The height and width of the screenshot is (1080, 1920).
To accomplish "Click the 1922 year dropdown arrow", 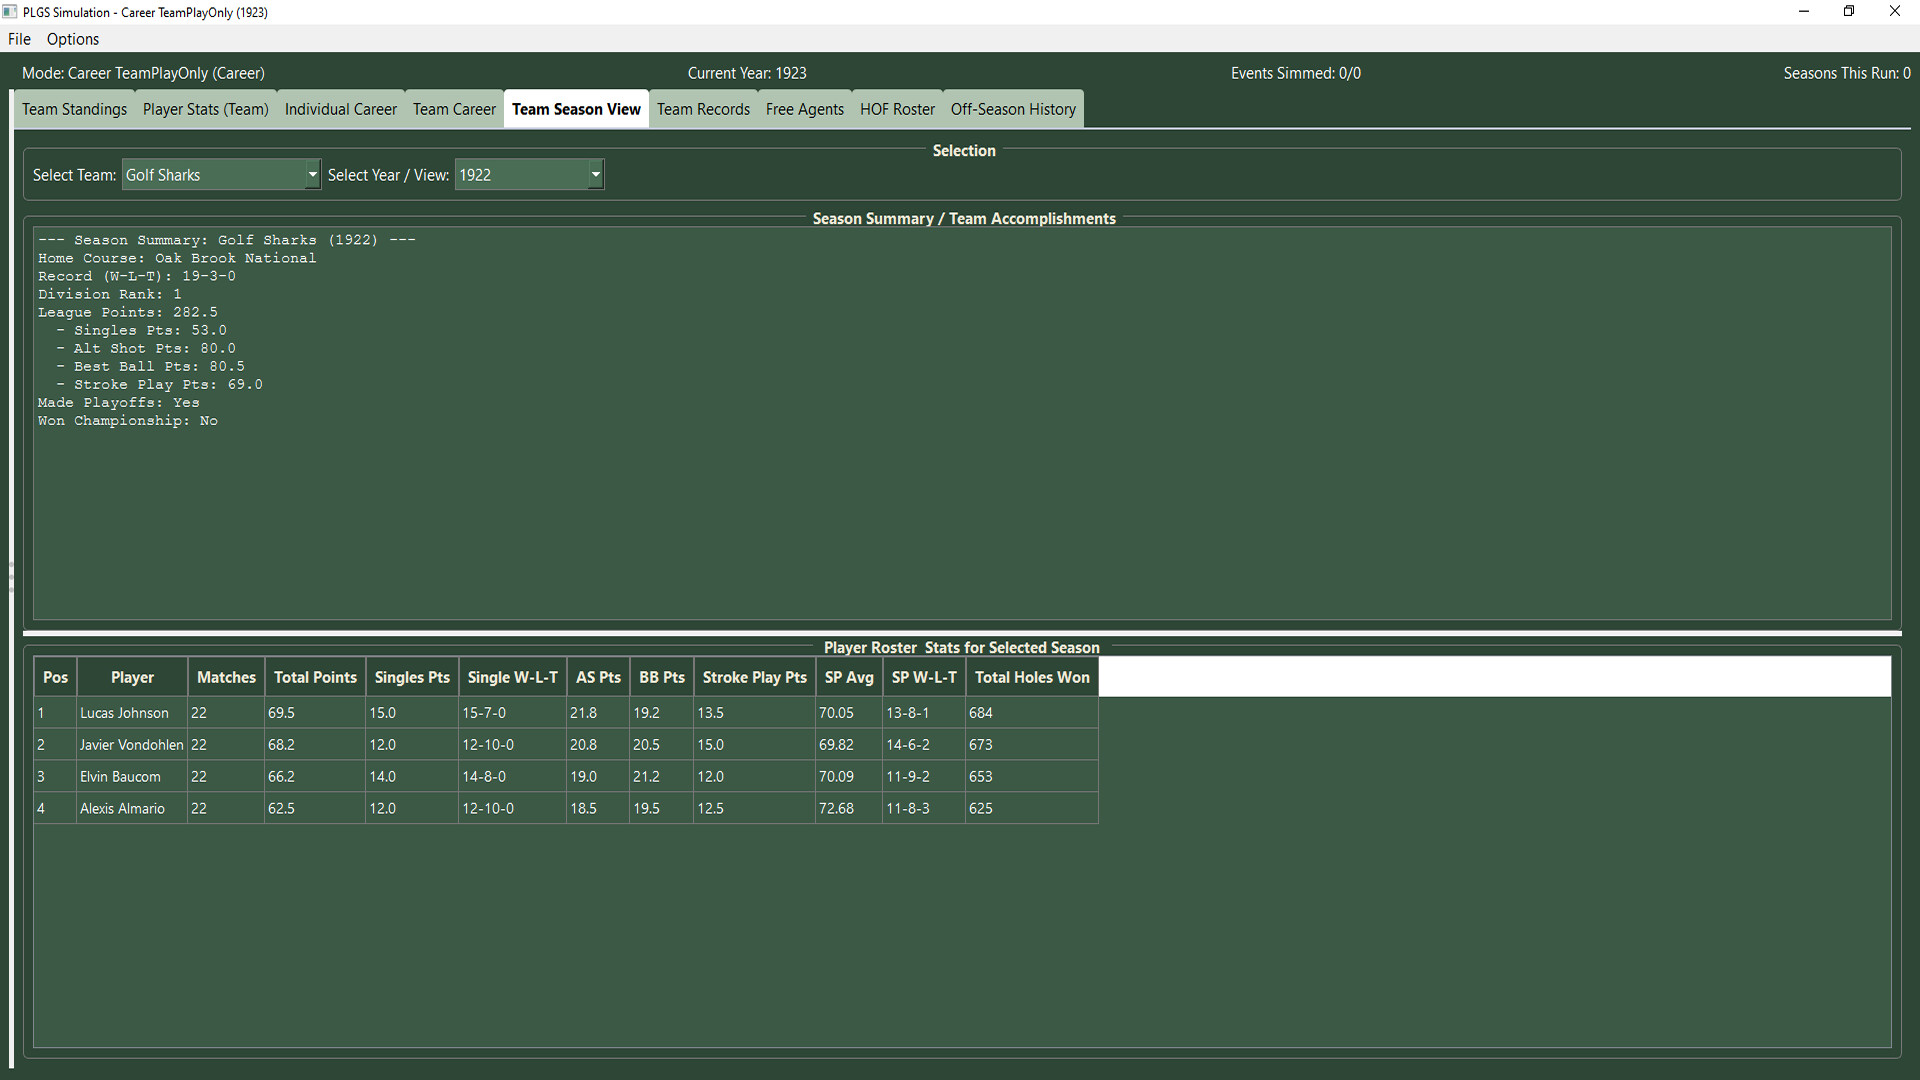I will pos(595,174).
